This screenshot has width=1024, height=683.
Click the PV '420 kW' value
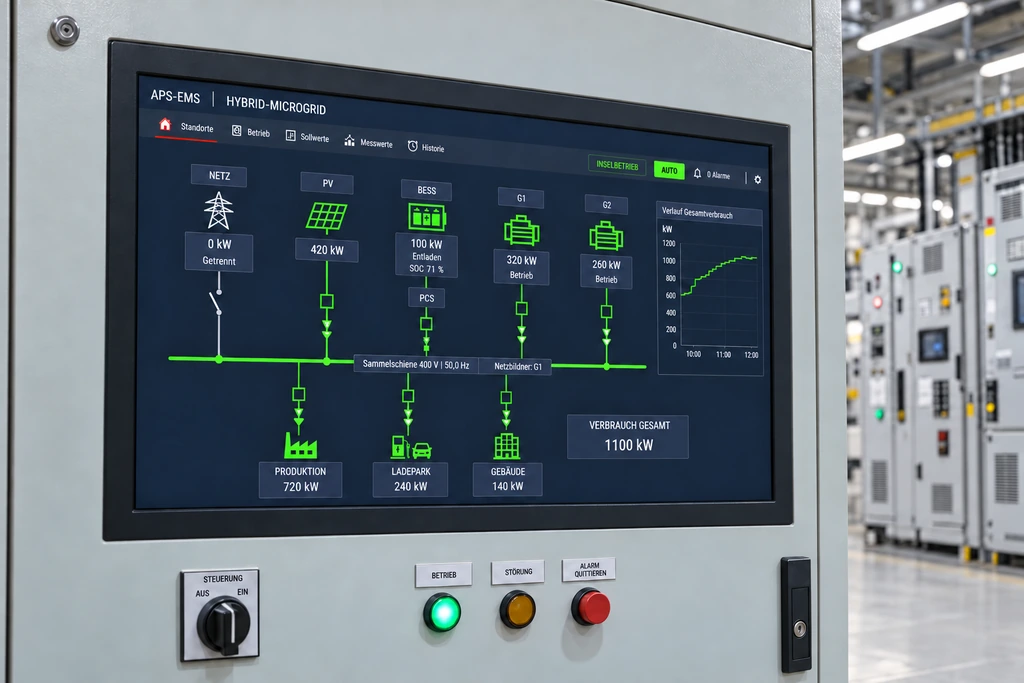(x=327, y=250)
